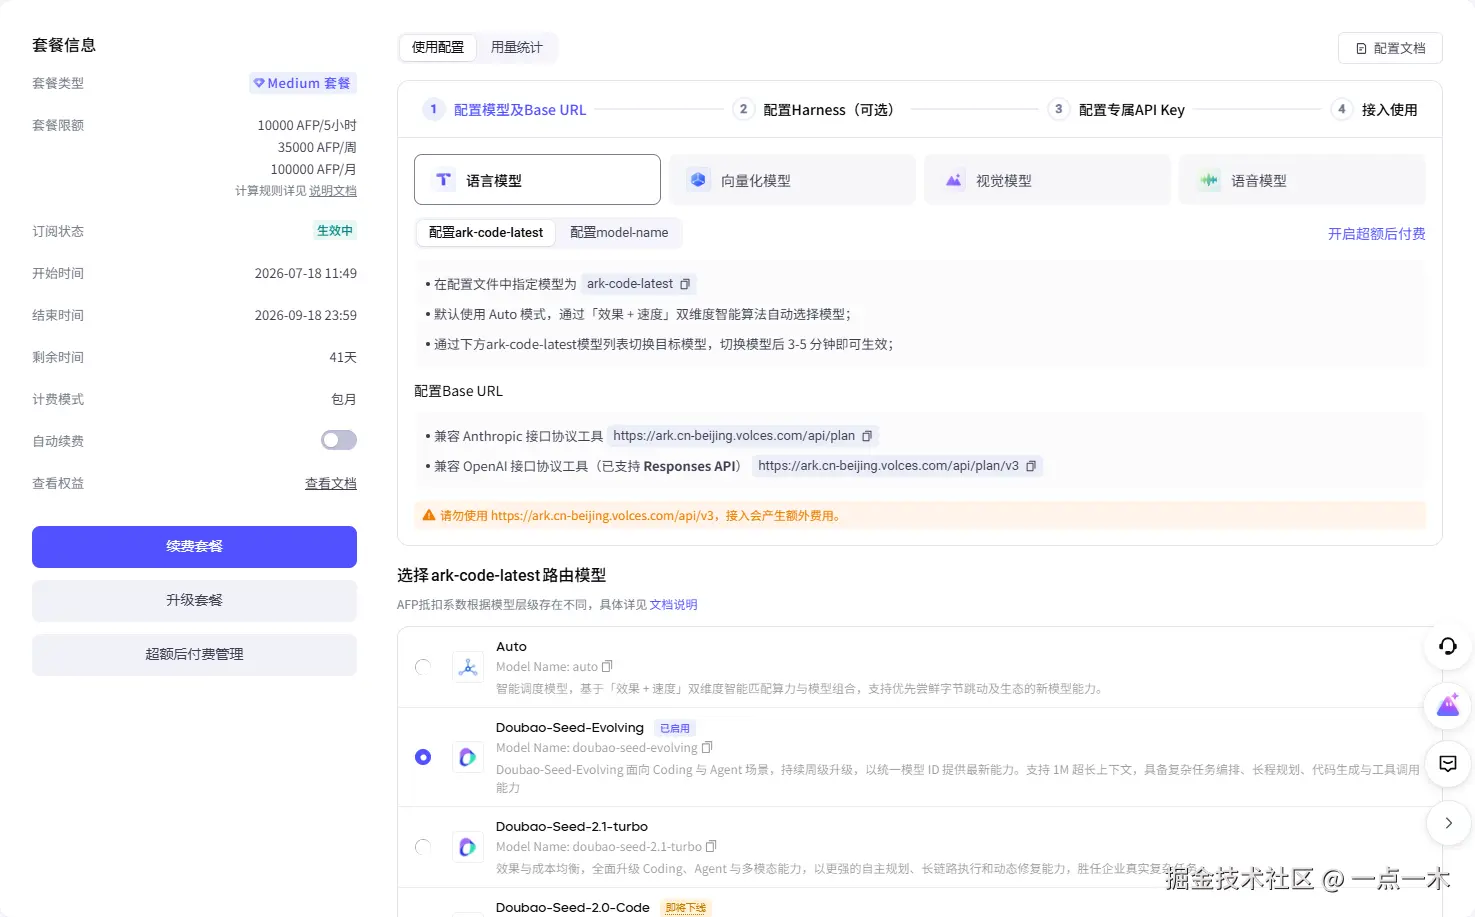1475x917 pixels.
Task: Click the 配置Base URL heading
Action: (x=458, y=391)
